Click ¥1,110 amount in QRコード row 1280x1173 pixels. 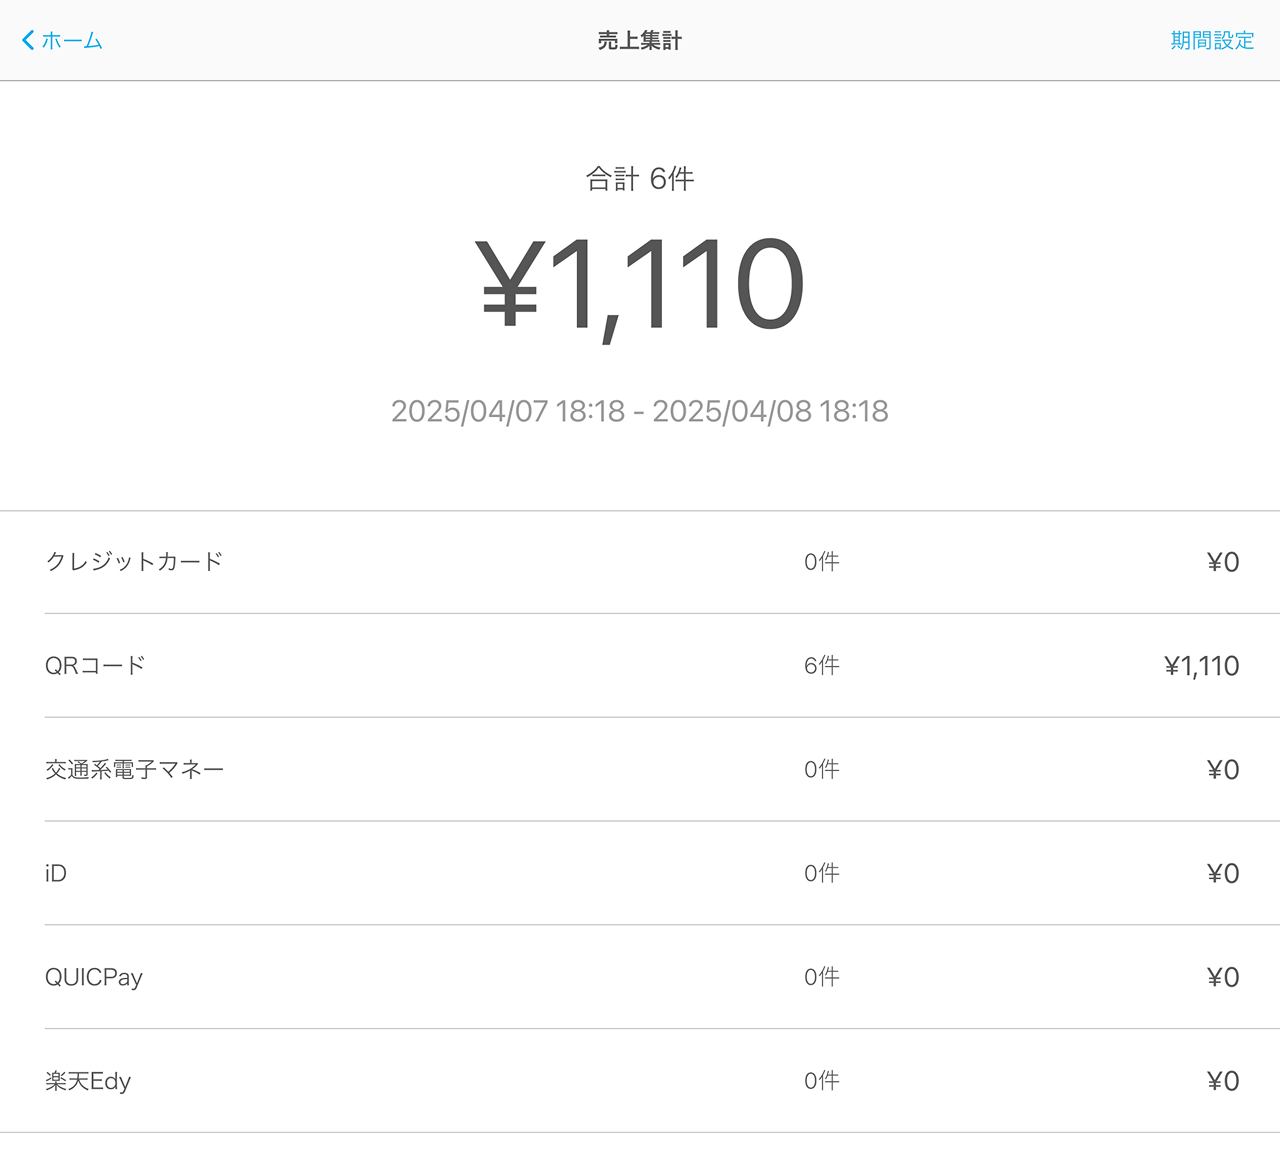(1202, 666)
